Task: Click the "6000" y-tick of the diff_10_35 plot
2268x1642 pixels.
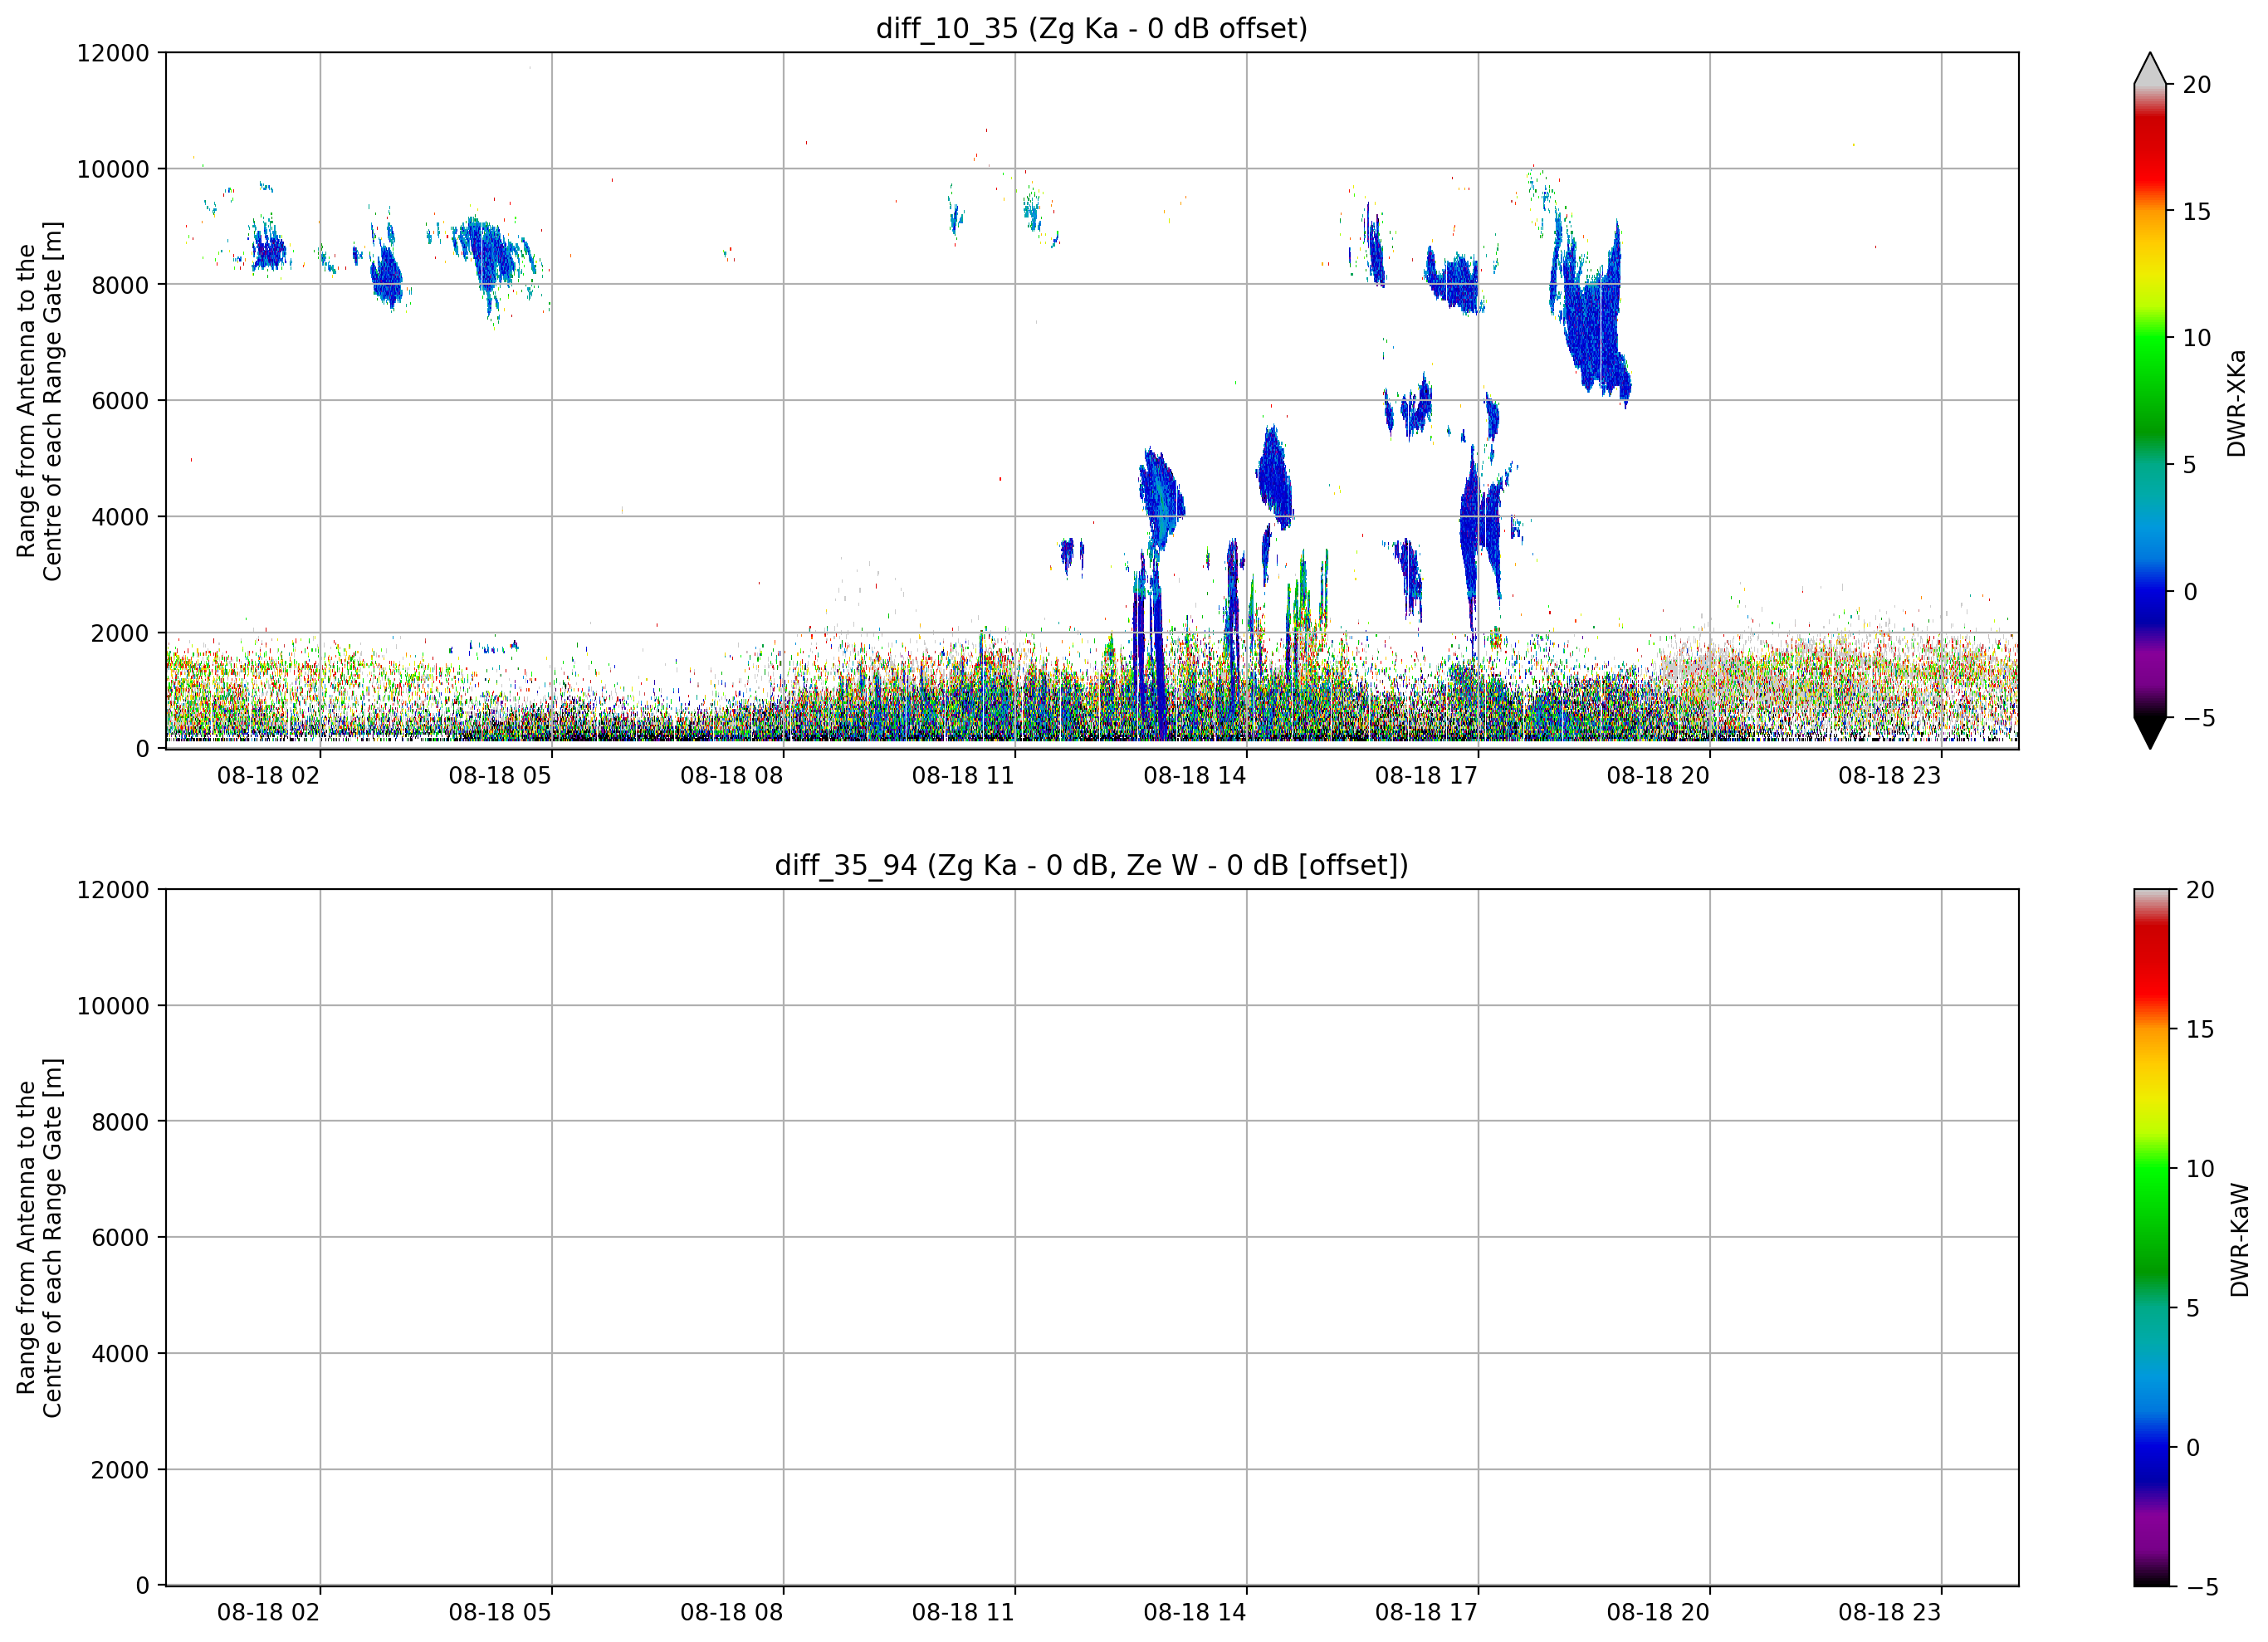Action: coord(120,401)
